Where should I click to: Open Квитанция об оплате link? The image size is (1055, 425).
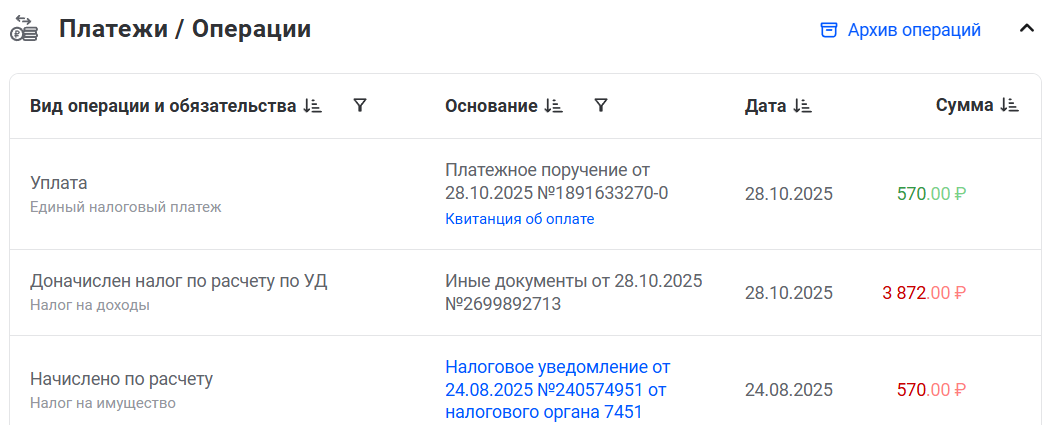(519, 219)
